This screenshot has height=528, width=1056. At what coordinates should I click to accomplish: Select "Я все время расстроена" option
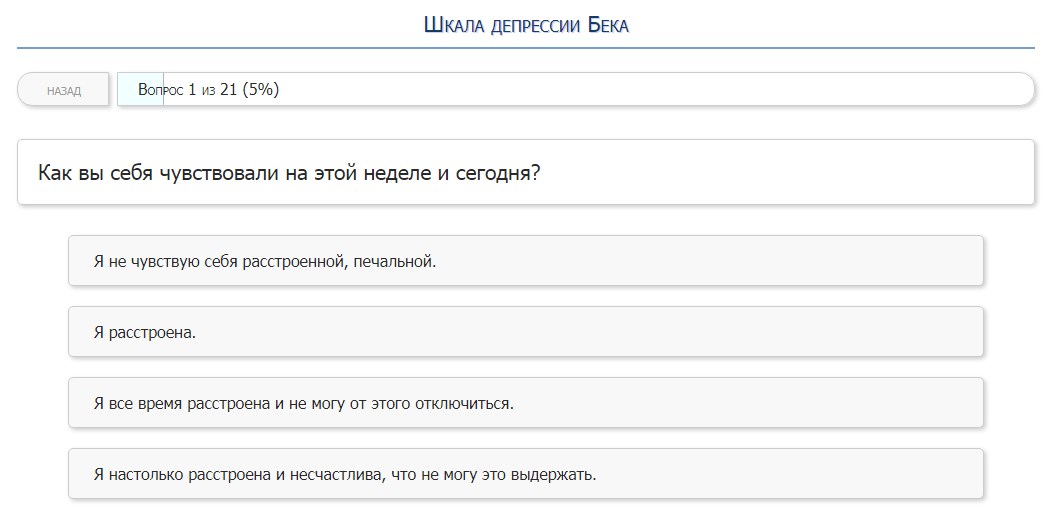pos(303,404)
